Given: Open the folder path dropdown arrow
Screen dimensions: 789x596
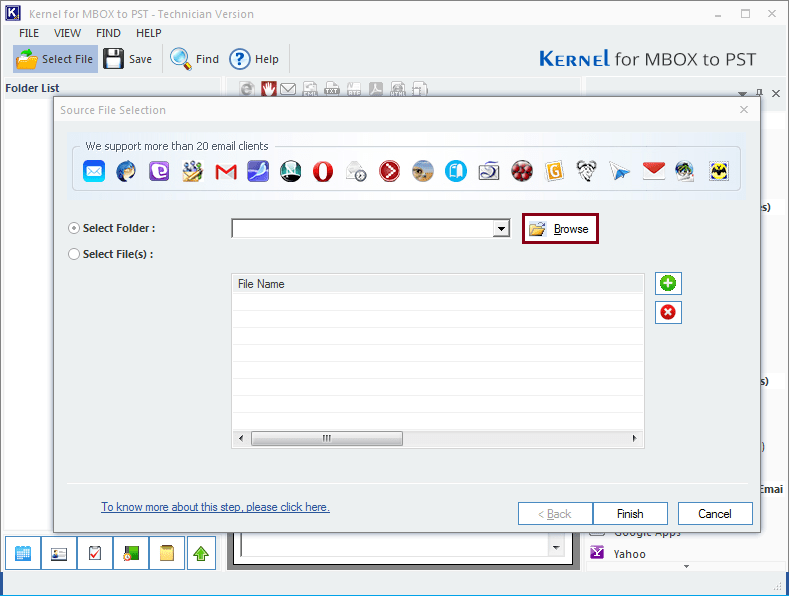Looking at the screenshot, I should click(501, 229).
